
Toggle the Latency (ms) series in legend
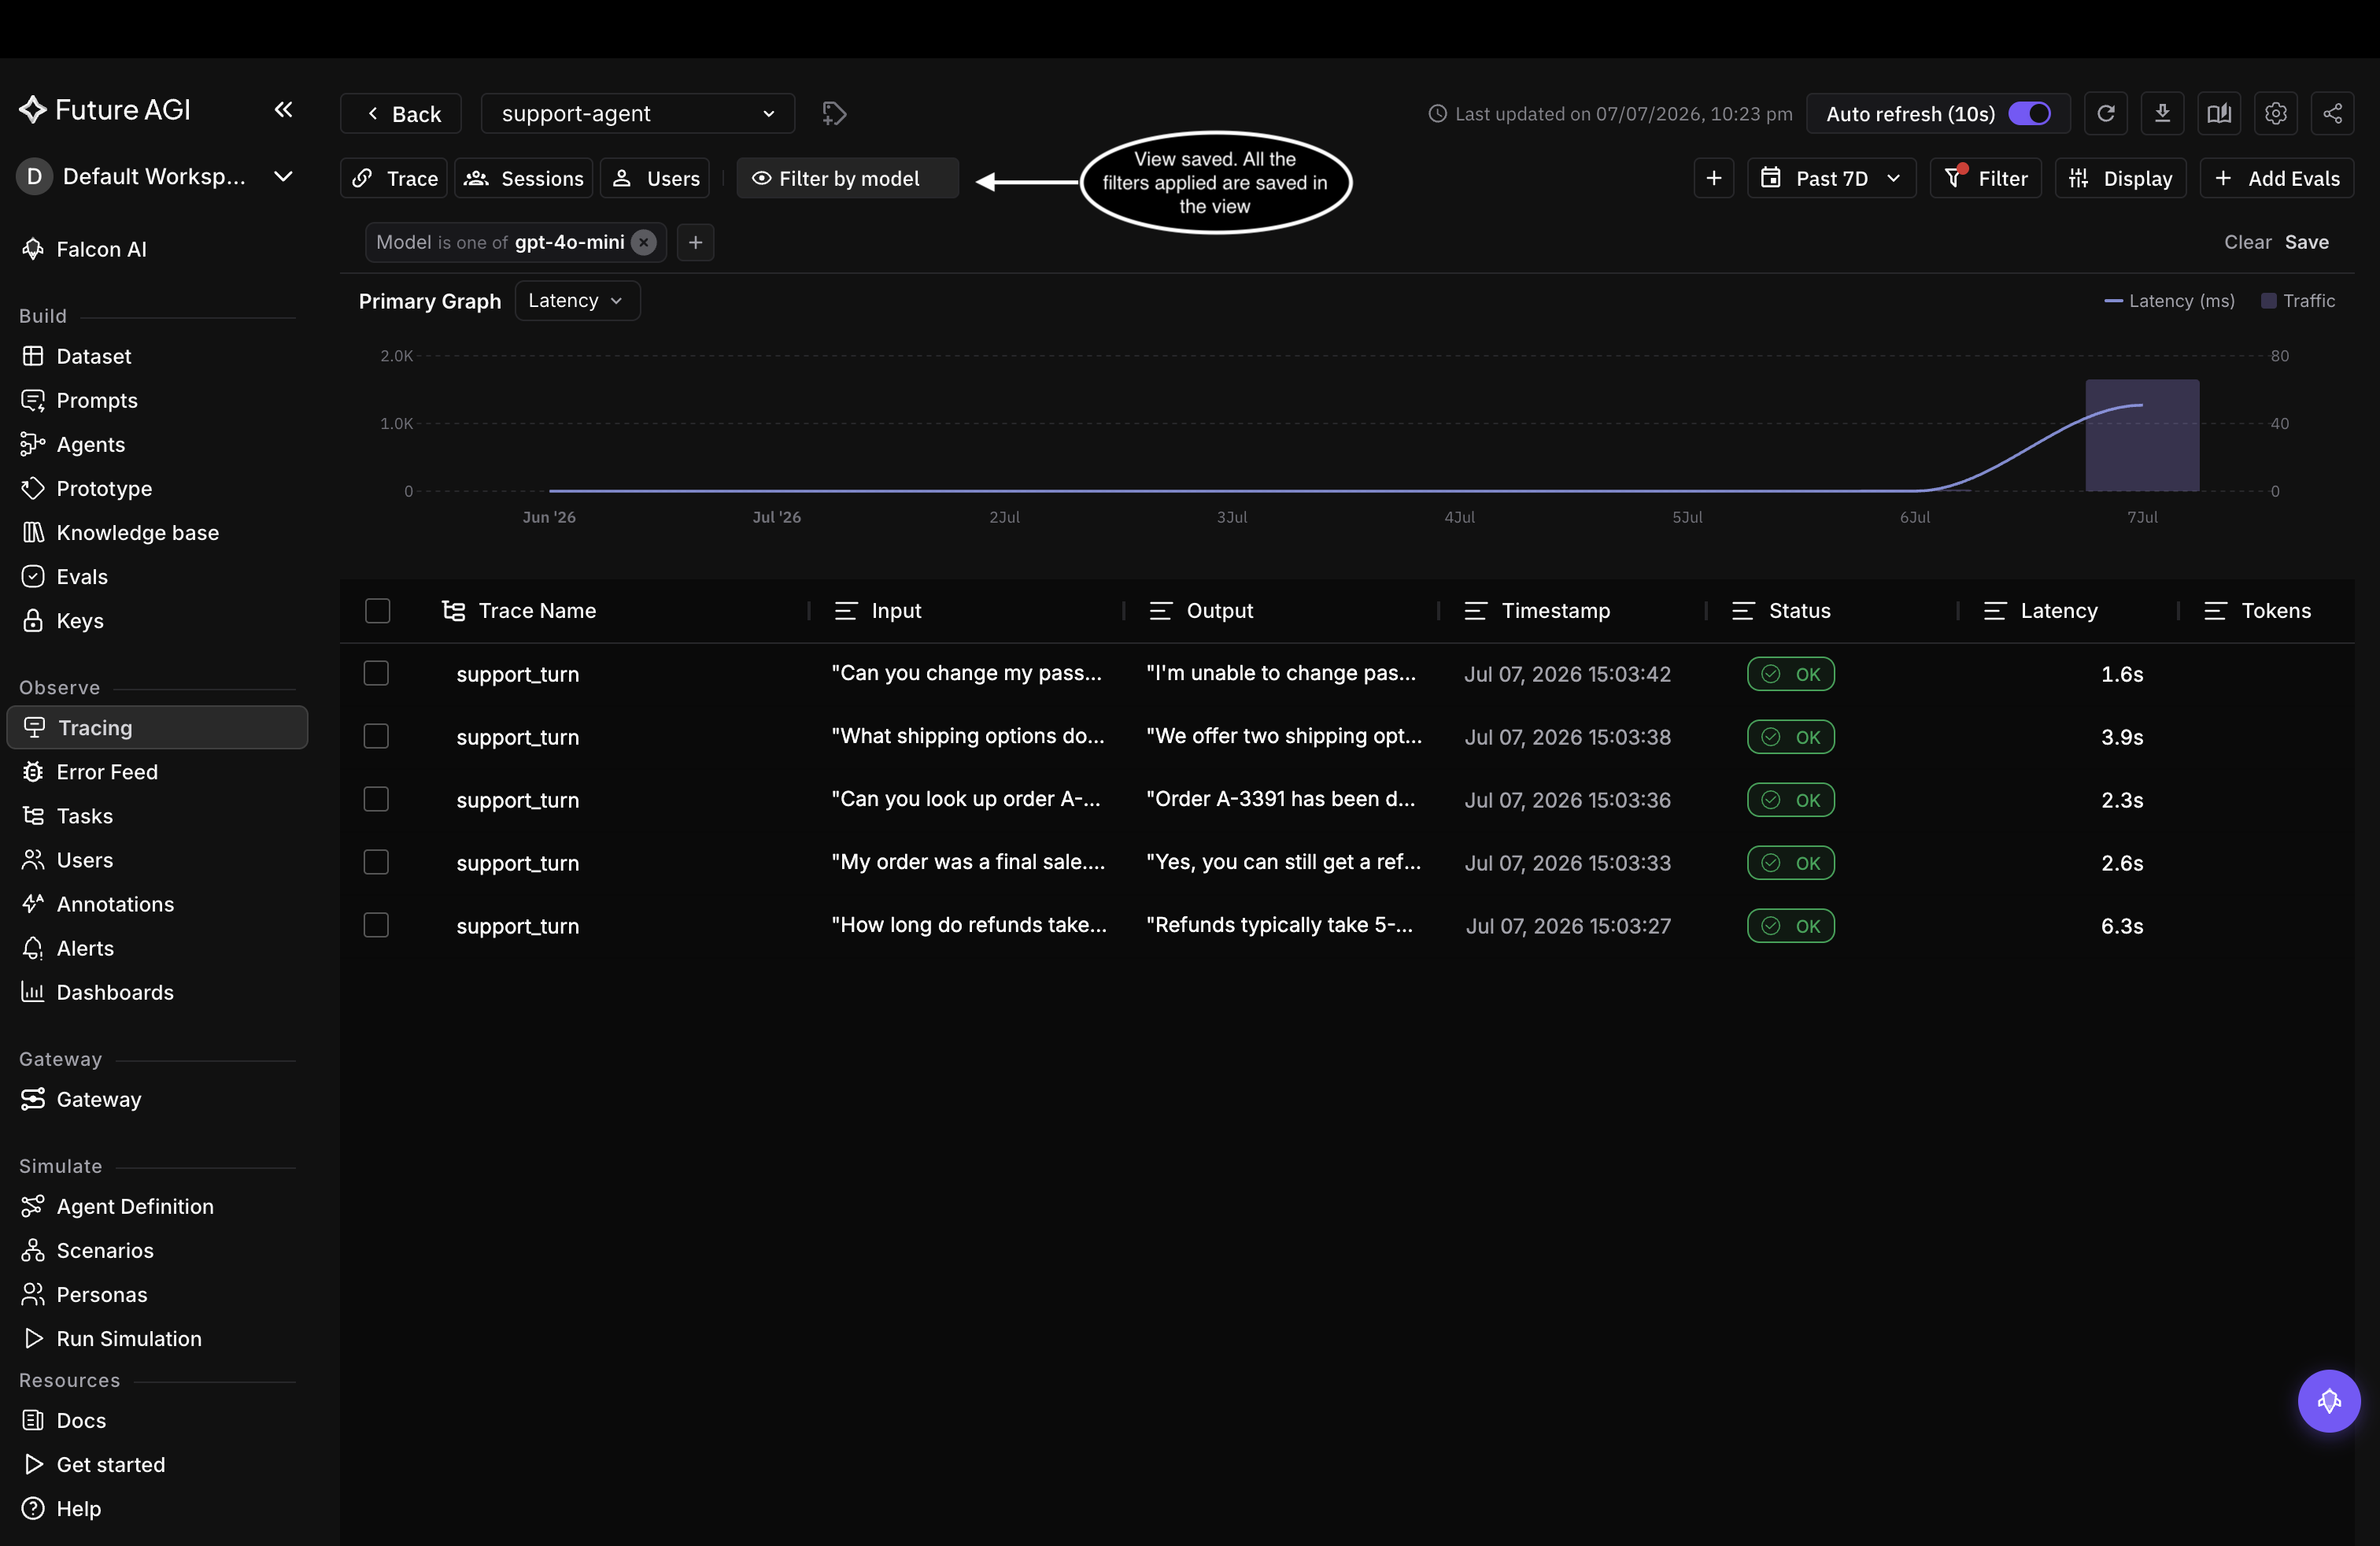tap(2169, 300)
